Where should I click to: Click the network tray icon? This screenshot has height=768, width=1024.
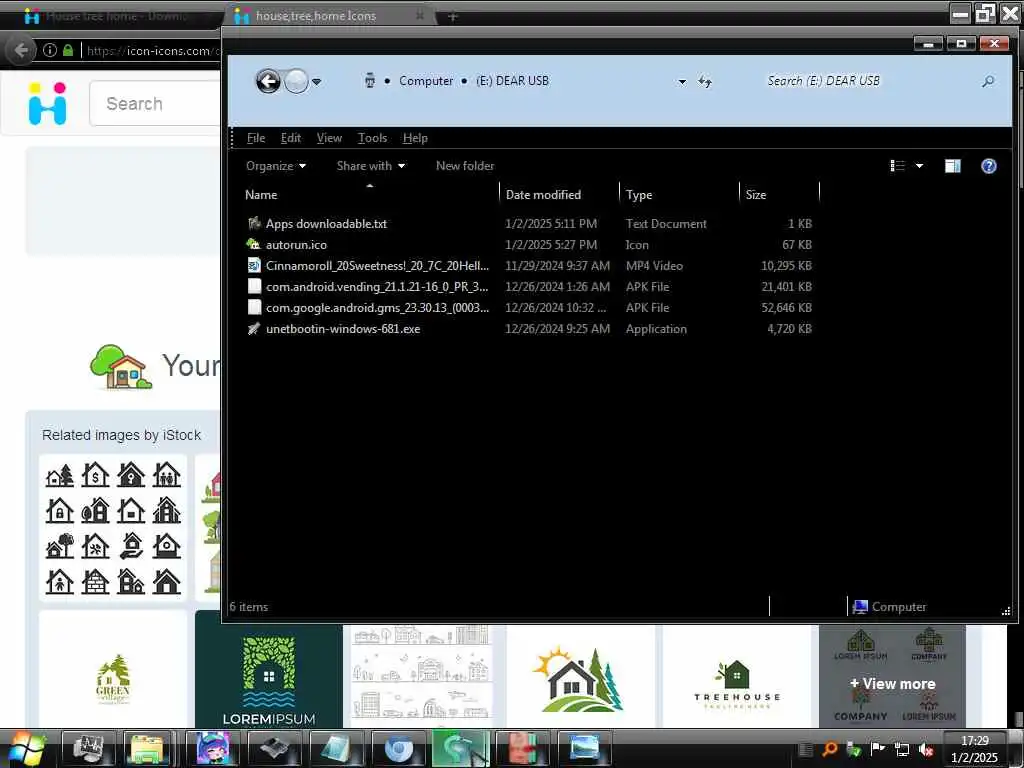pyautogui.click(x=902, y=750)
